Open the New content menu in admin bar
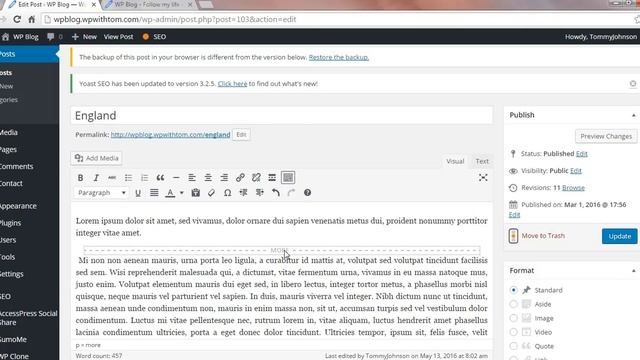The width and height of the screenshot is (640, 360). click(84, 37)
